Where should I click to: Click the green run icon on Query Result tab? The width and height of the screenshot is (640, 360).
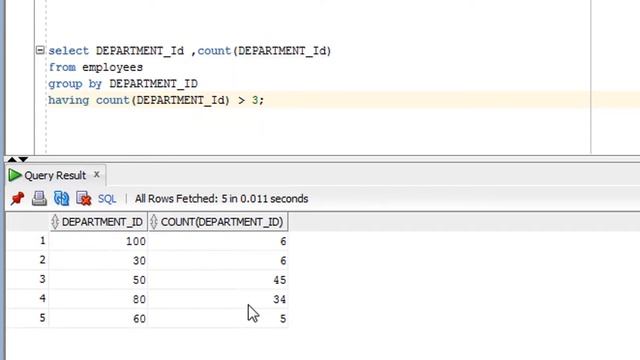pos(15,175)
